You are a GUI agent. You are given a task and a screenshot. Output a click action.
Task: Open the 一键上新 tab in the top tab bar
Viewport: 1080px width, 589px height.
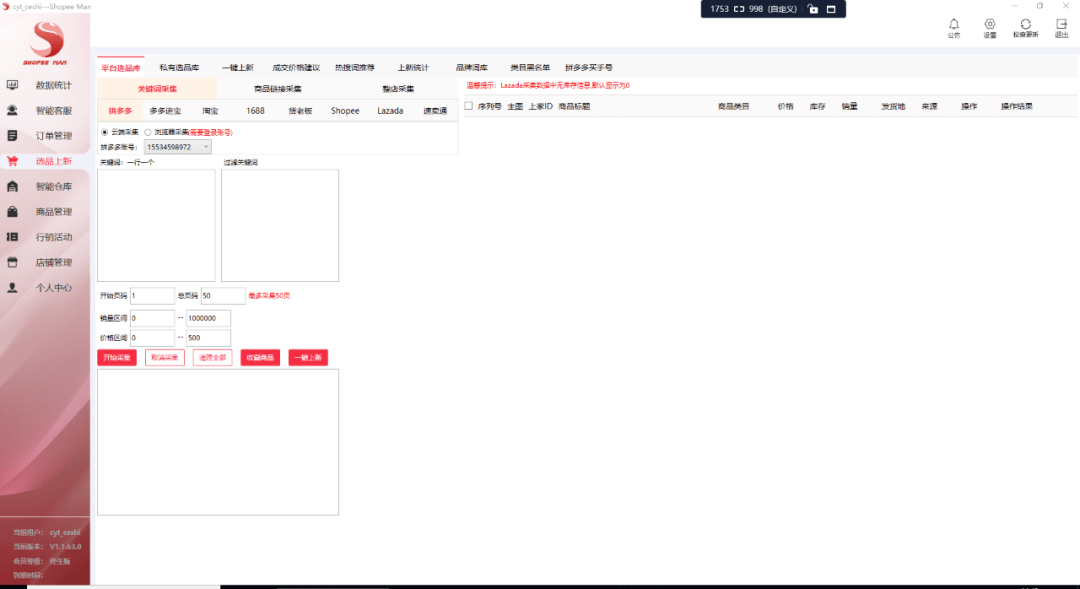(x=238, y=68)
